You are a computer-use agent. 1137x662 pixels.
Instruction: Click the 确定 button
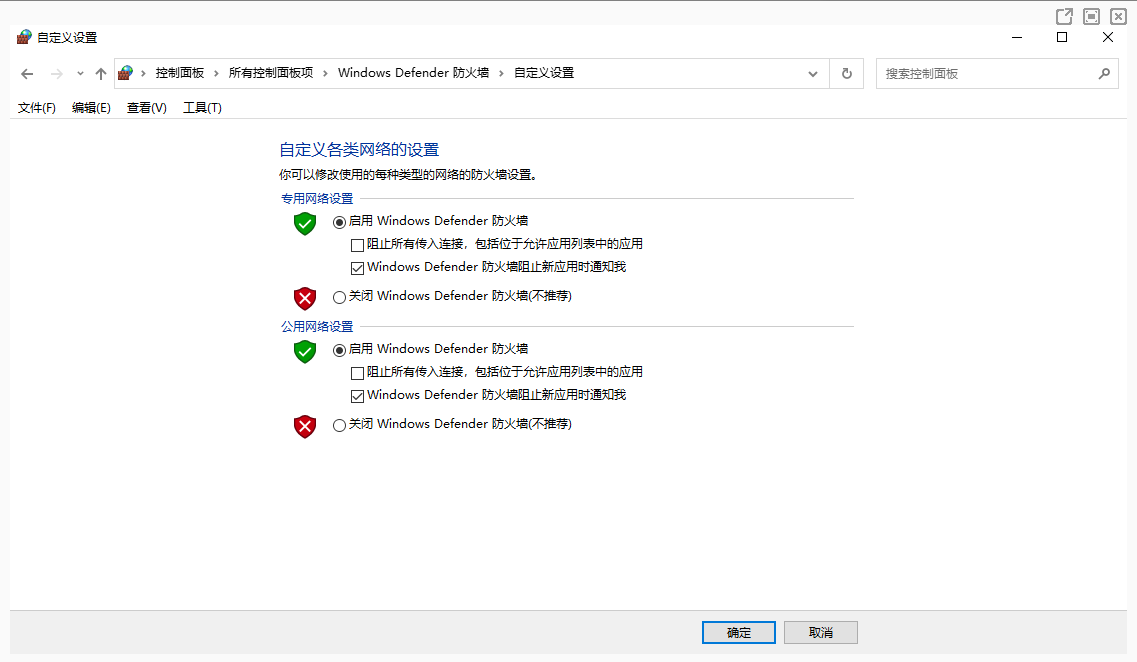739,632
